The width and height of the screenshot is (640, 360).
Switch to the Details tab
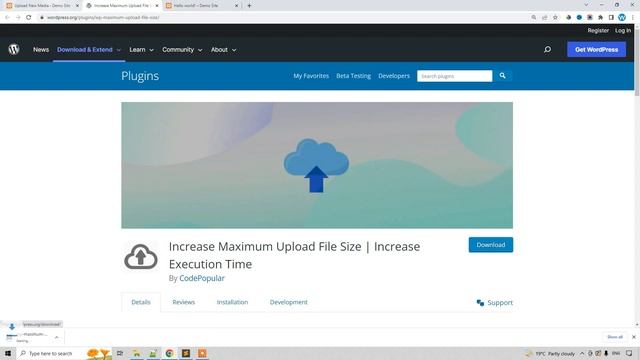(x=141, y=302)
